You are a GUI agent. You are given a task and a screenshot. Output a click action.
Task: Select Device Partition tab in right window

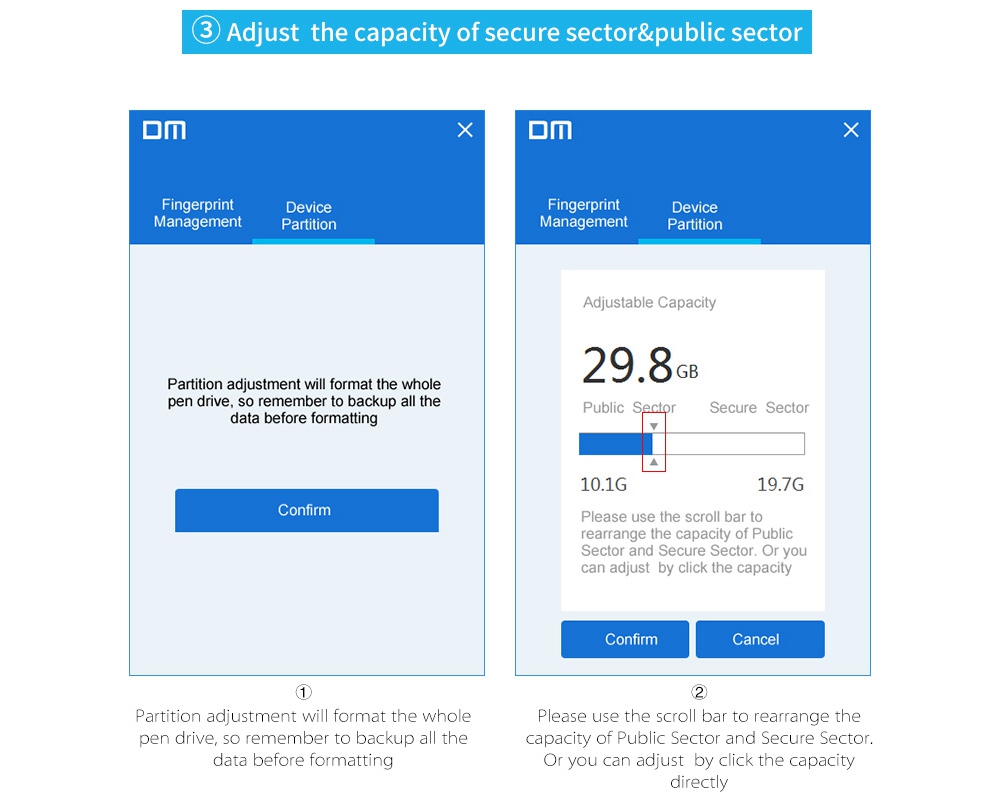[695, 216]
